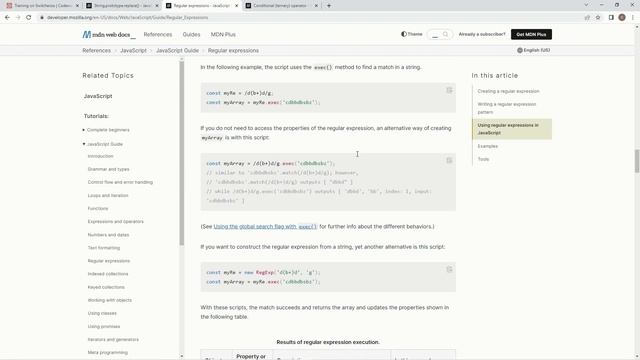640x360 pixels.
Task: Open a new tab with plus button
Action: [329, 6]
